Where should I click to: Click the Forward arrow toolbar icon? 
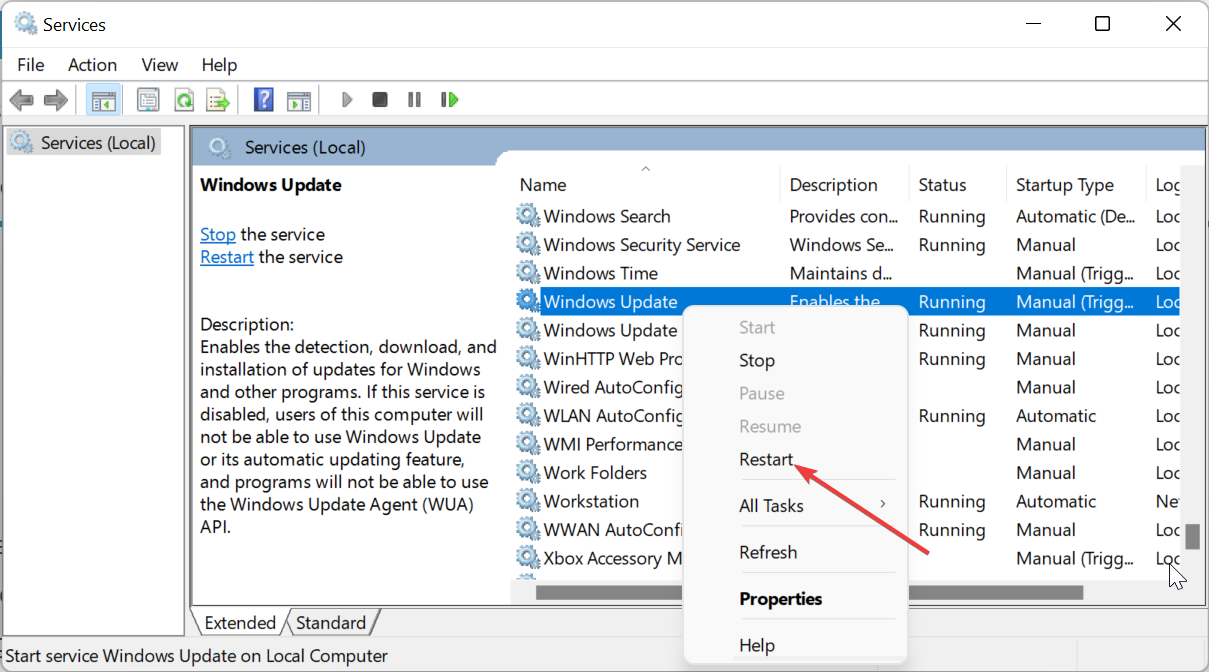(x=56, y=100)
